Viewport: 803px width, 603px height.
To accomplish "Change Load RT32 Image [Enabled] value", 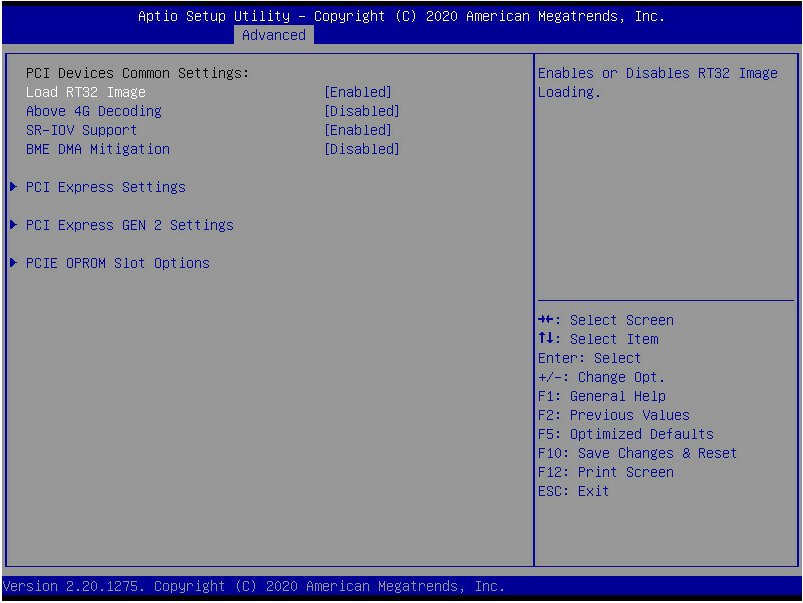I will coord(358,92).
